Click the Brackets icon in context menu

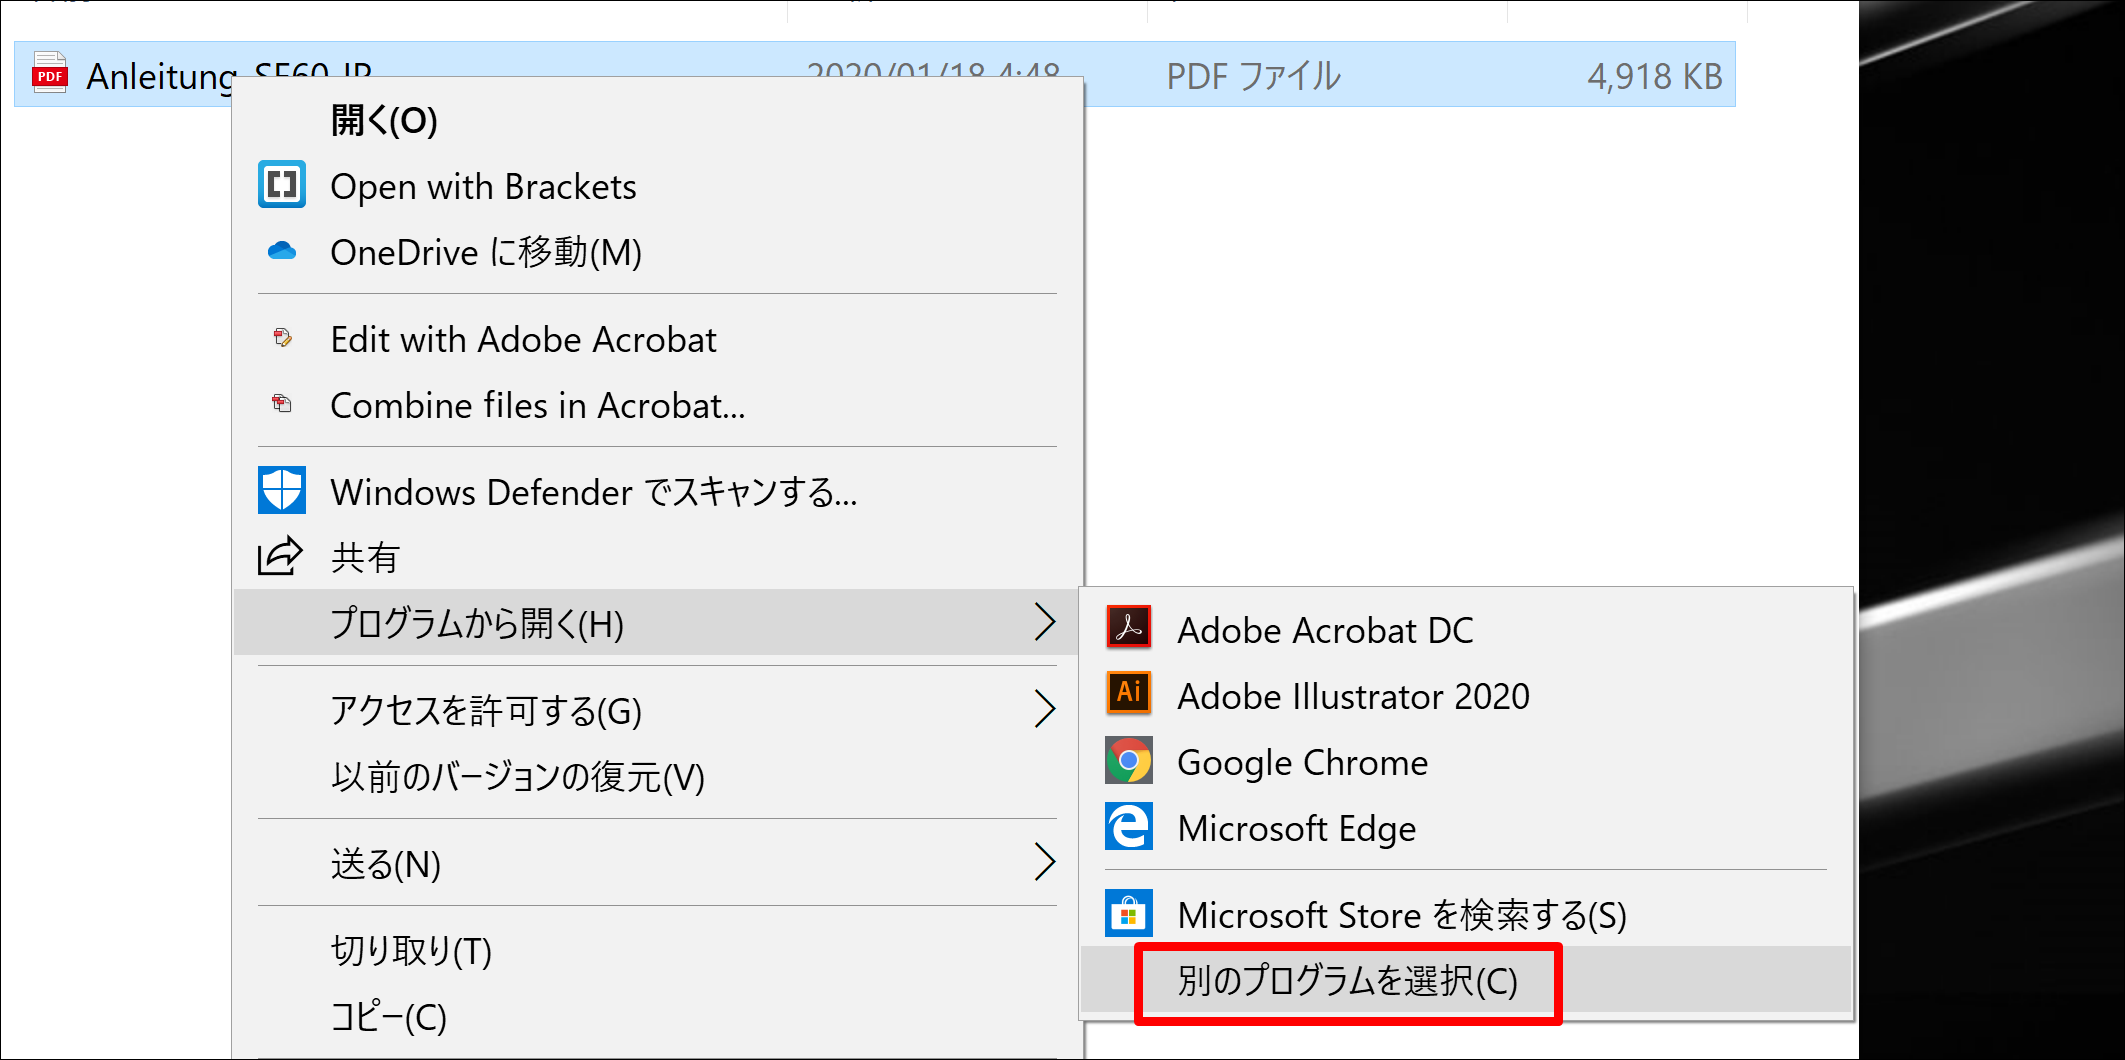[x=282, y=185]
